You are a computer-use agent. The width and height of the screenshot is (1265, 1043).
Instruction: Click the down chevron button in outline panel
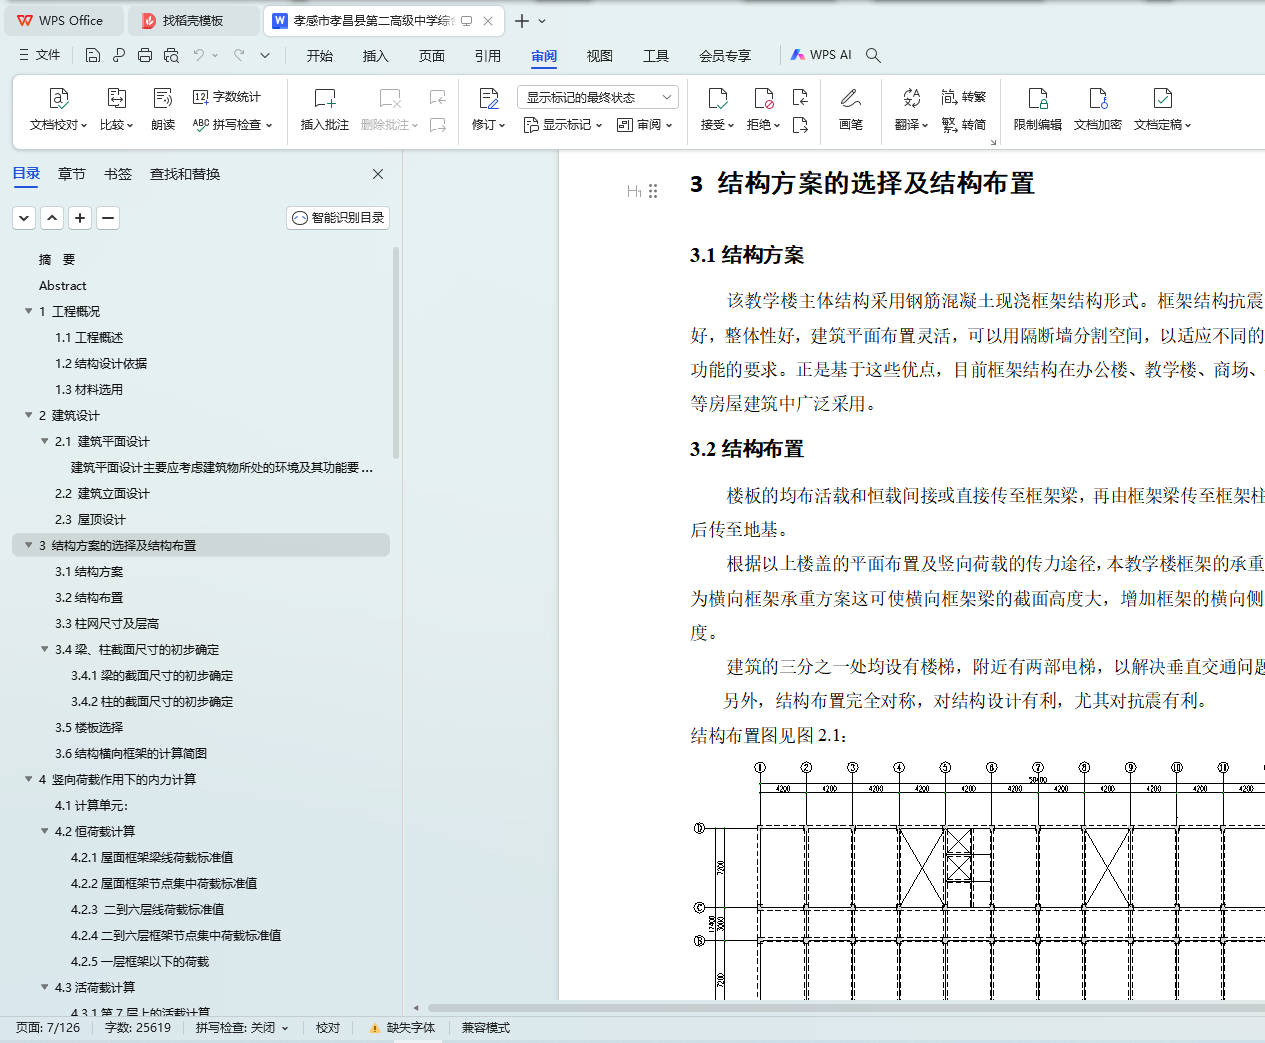pyautogui.click(x=24, y=218)
